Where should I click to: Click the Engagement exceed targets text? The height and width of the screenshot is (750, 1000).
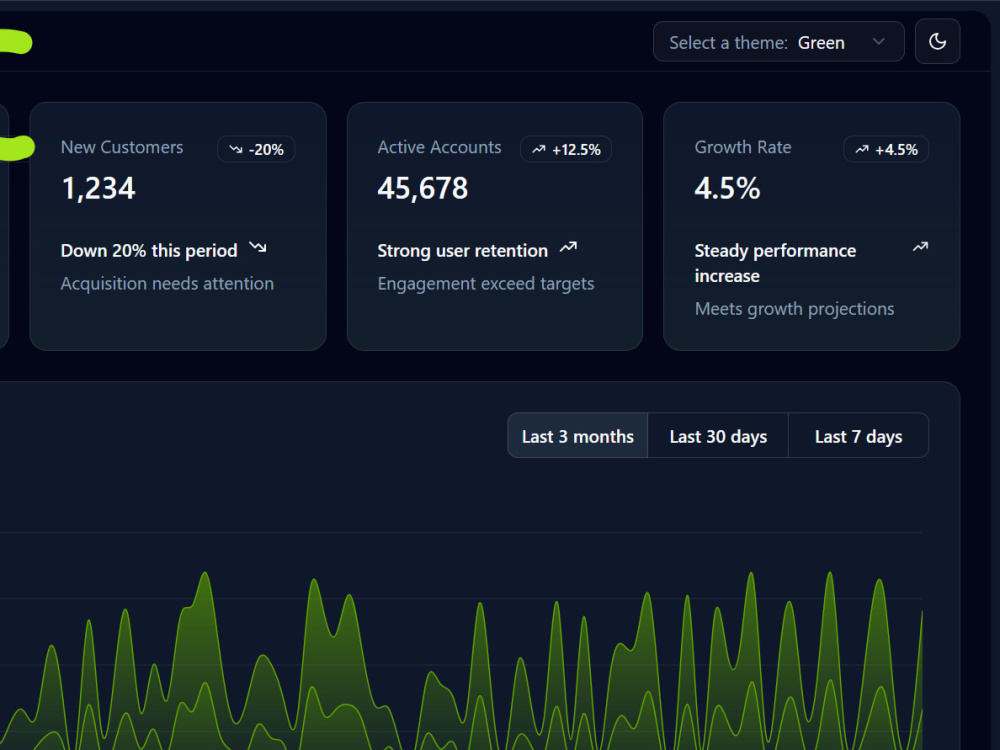(486, 284)
